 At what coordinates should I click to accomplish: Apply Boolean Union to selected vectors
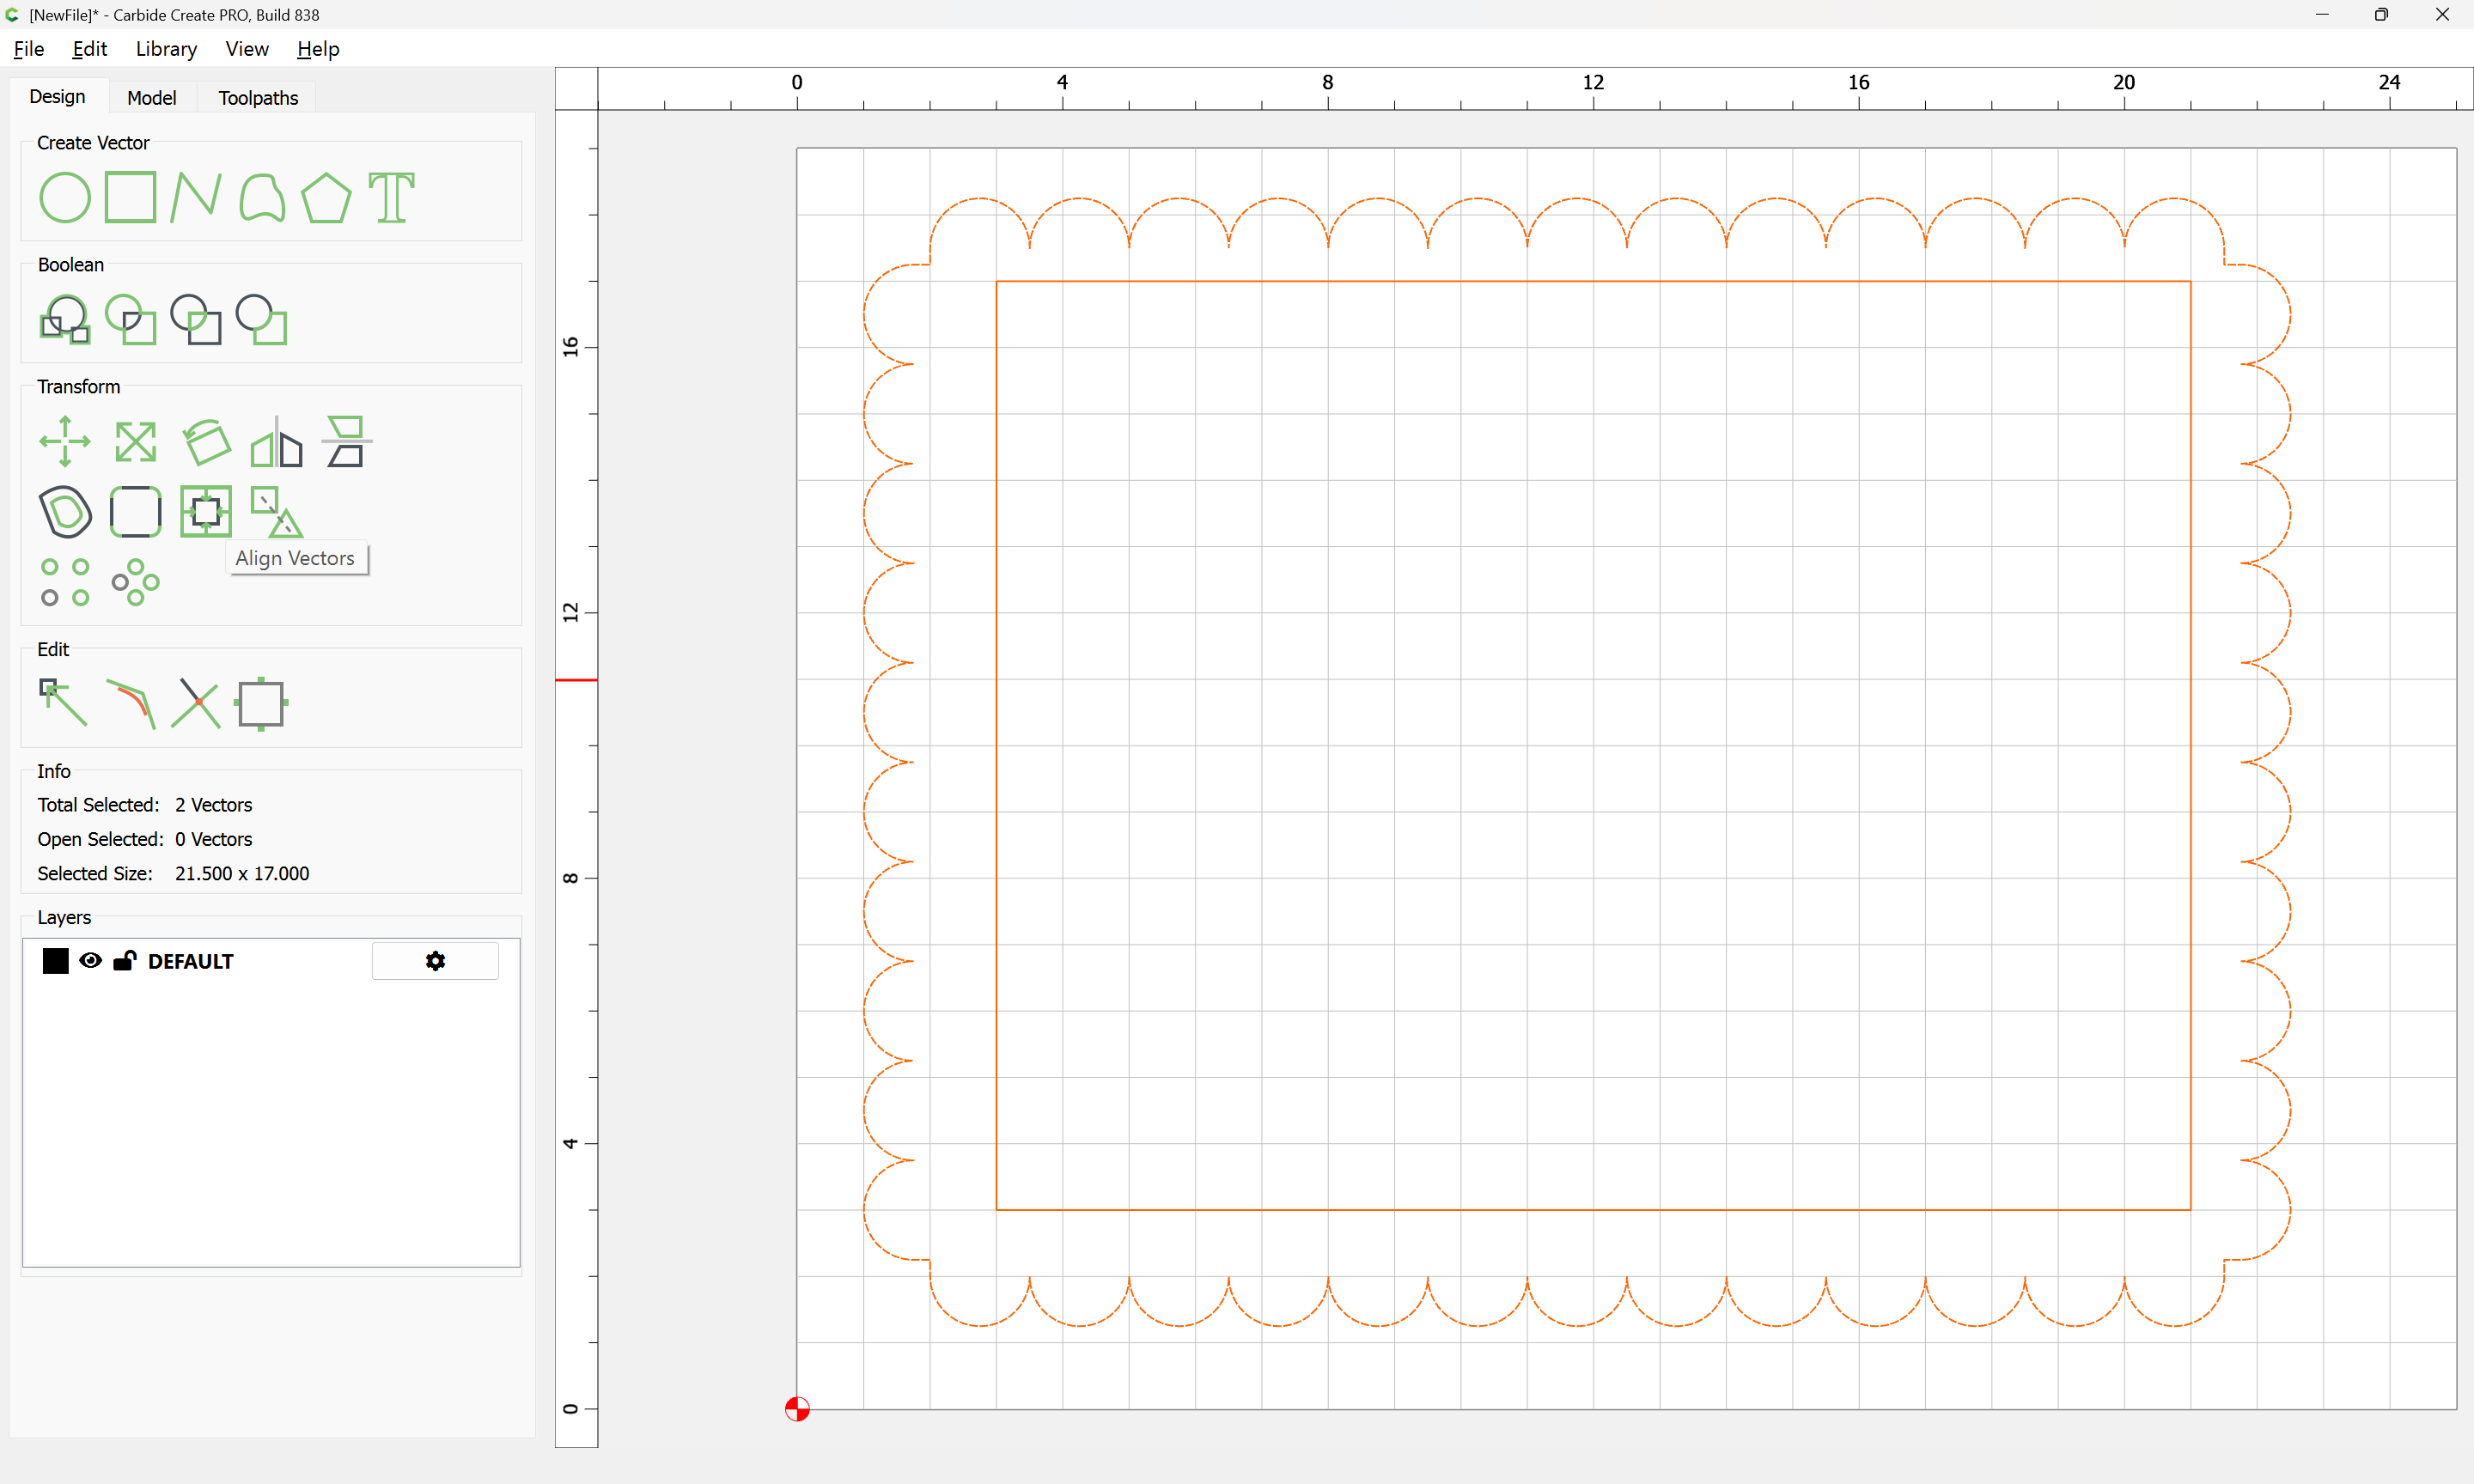[x=65, y=320]
